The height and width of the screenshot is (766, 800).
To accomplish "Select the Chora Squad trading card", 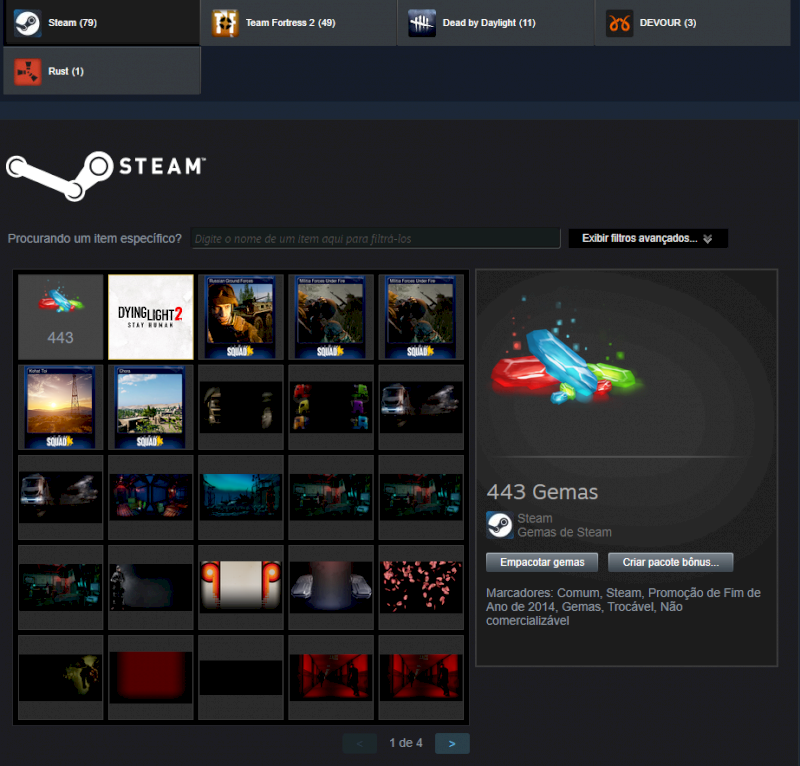I will tap(150, 407).
